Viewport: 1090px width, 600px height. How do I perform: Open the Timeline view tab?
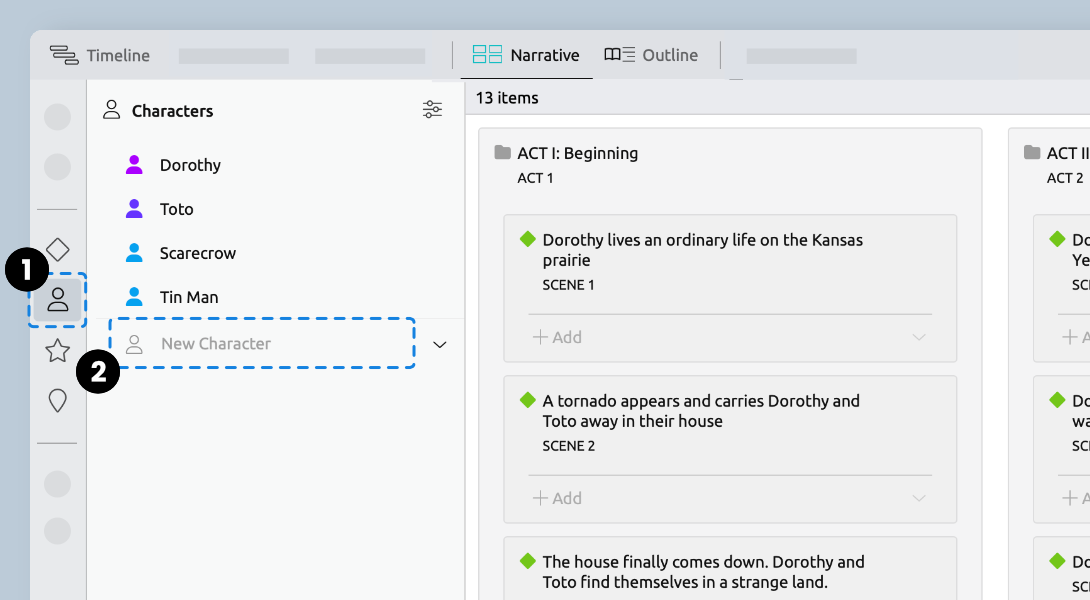click(99, 55)
